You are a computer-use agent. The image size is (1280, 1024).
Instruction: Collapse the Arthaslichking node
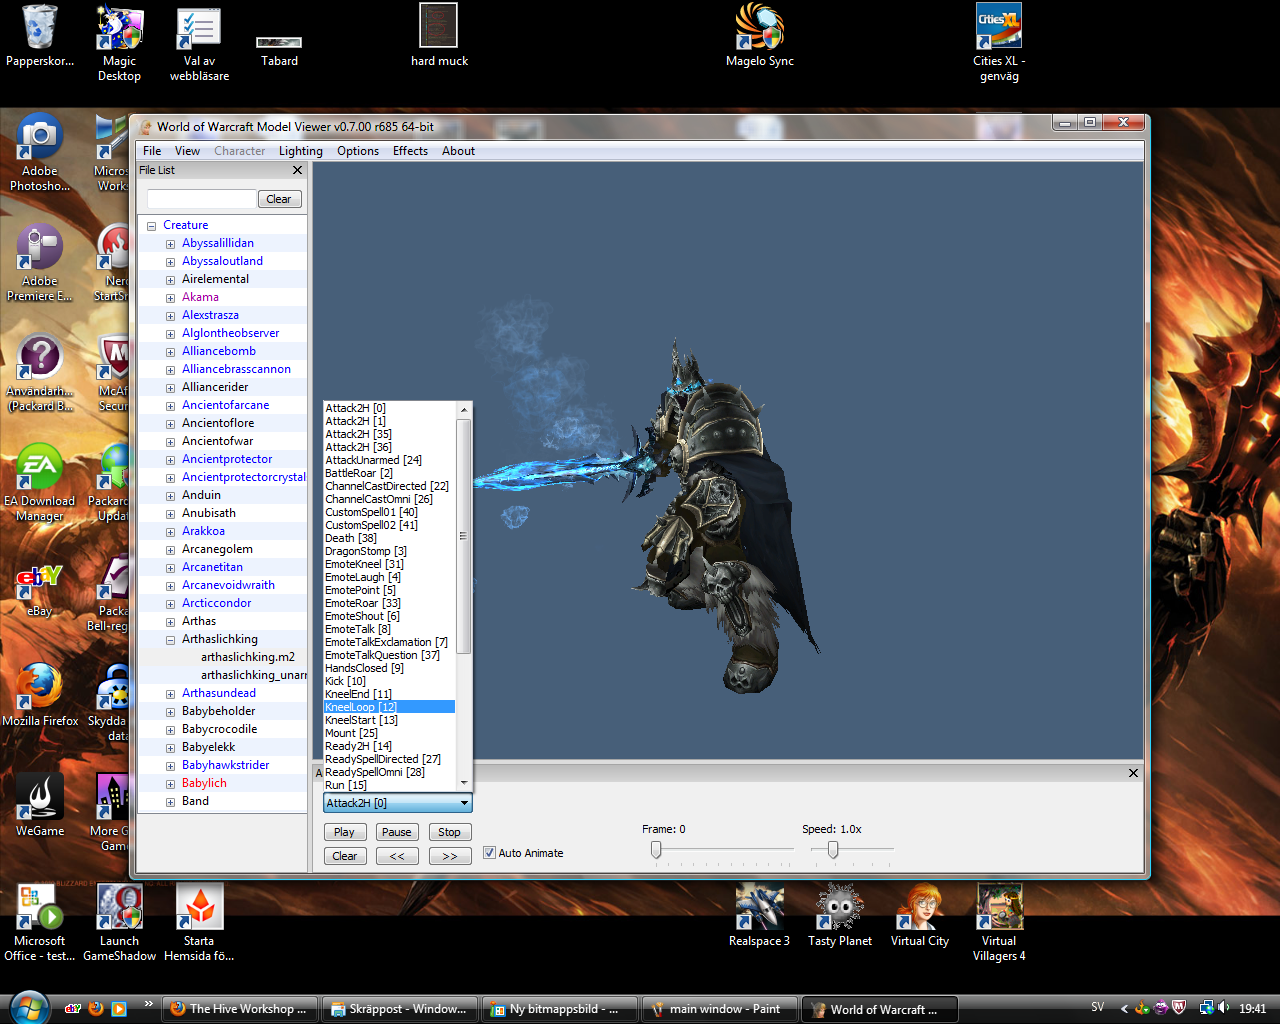pos(170,640)
